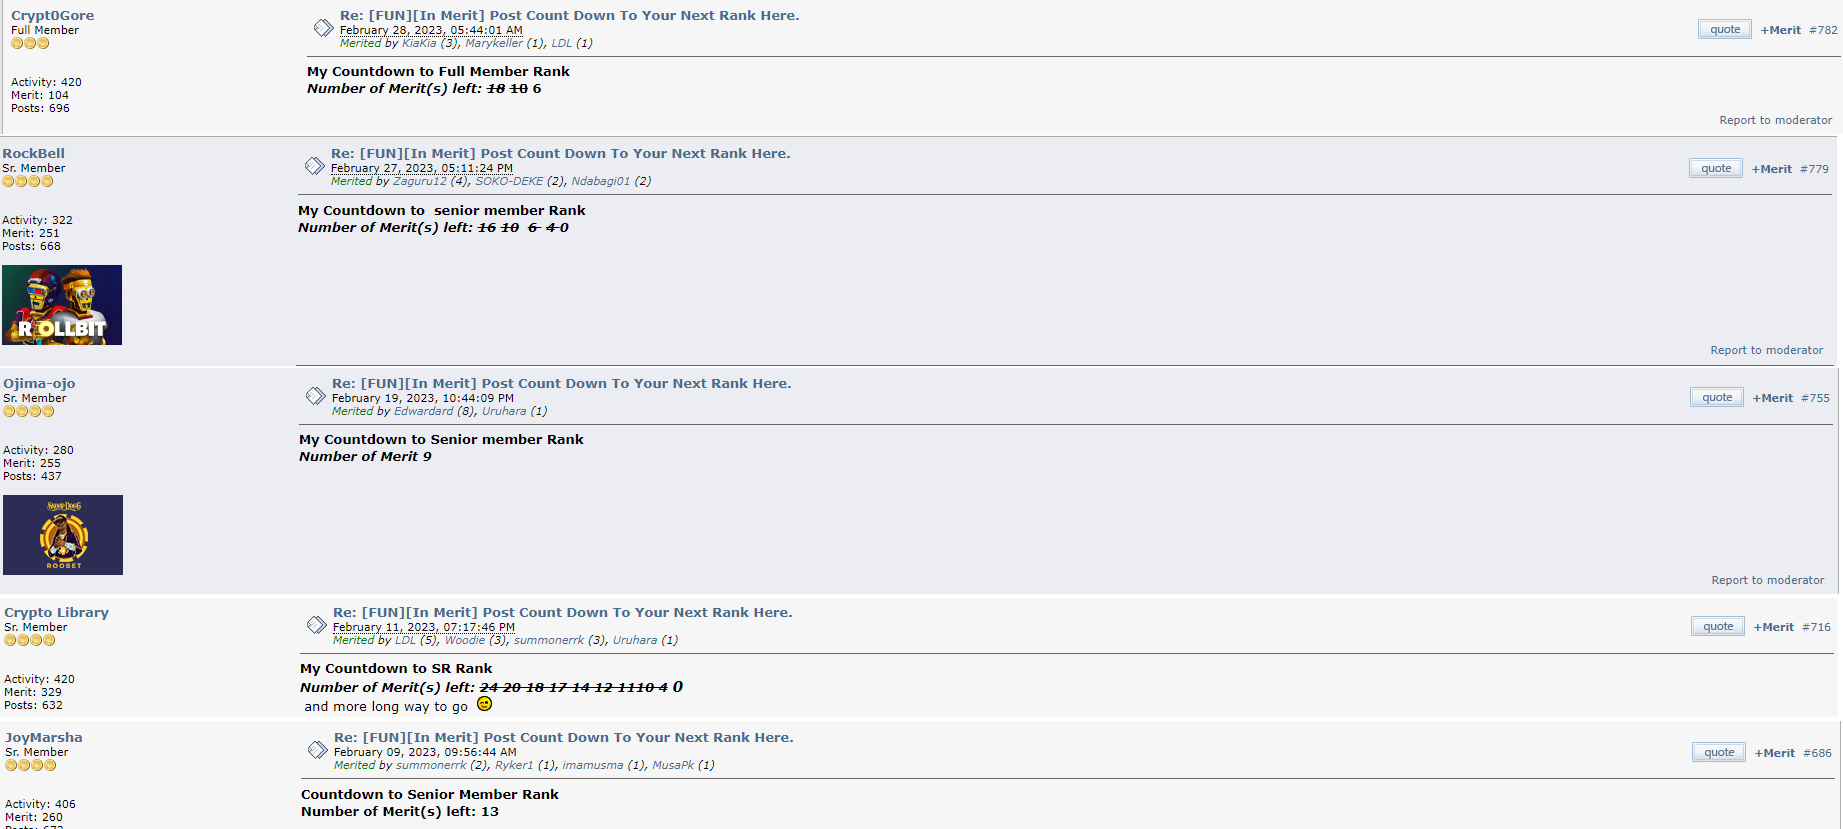The image size is (1843, 829).
Task: Give +Merit to JoyMarsha's post
Action: click(1774, 753)
